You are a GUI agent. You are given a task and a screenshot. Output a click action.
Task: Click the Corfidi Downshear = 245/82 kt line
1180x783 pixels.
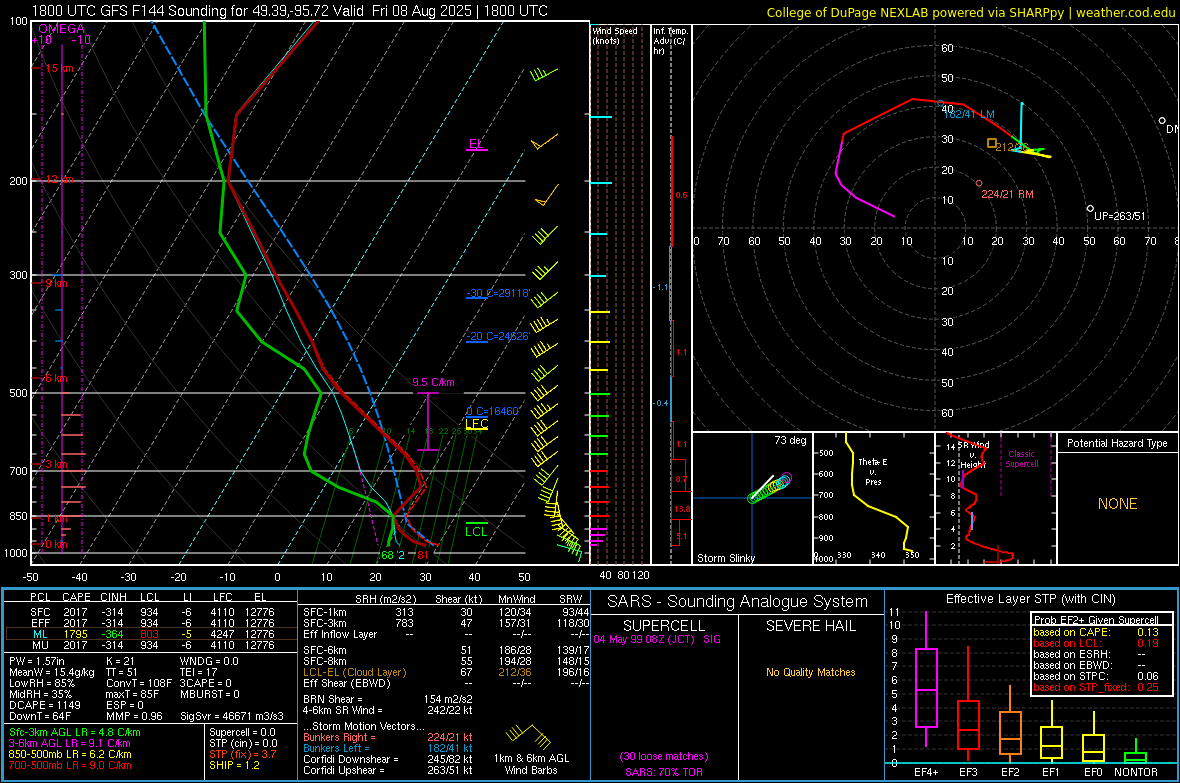click(x=388, y=760)
